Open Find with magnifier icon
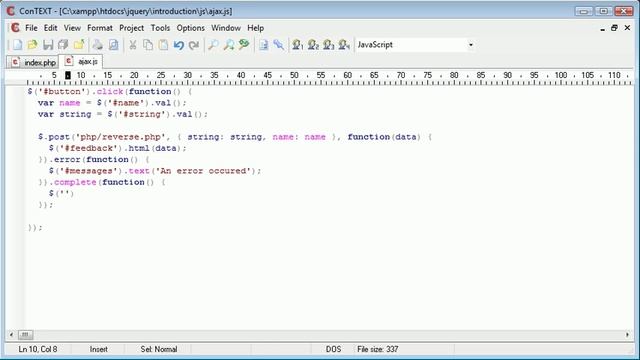This screenshot has height=360, width=640. 213,45
